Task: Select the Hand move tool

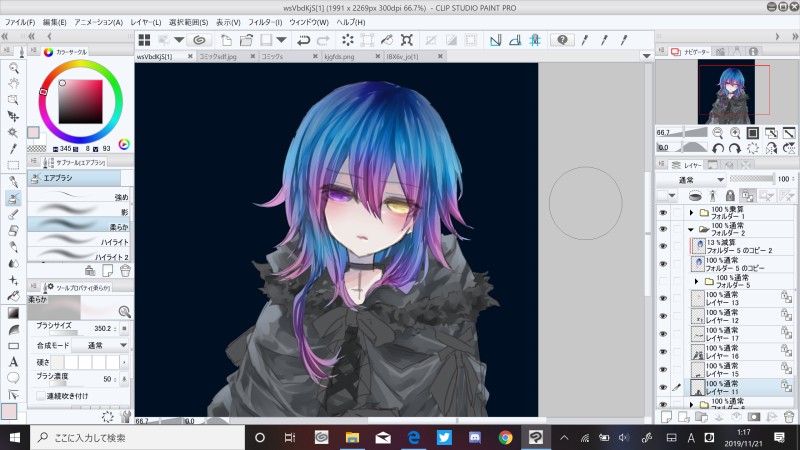Action: pos(14,84)
